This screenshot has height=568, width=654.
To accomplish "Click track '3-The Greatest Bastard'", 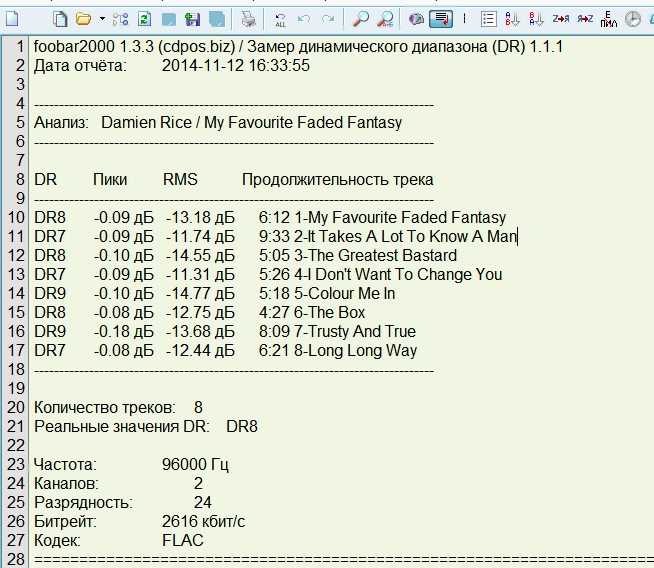I will 375,256.
